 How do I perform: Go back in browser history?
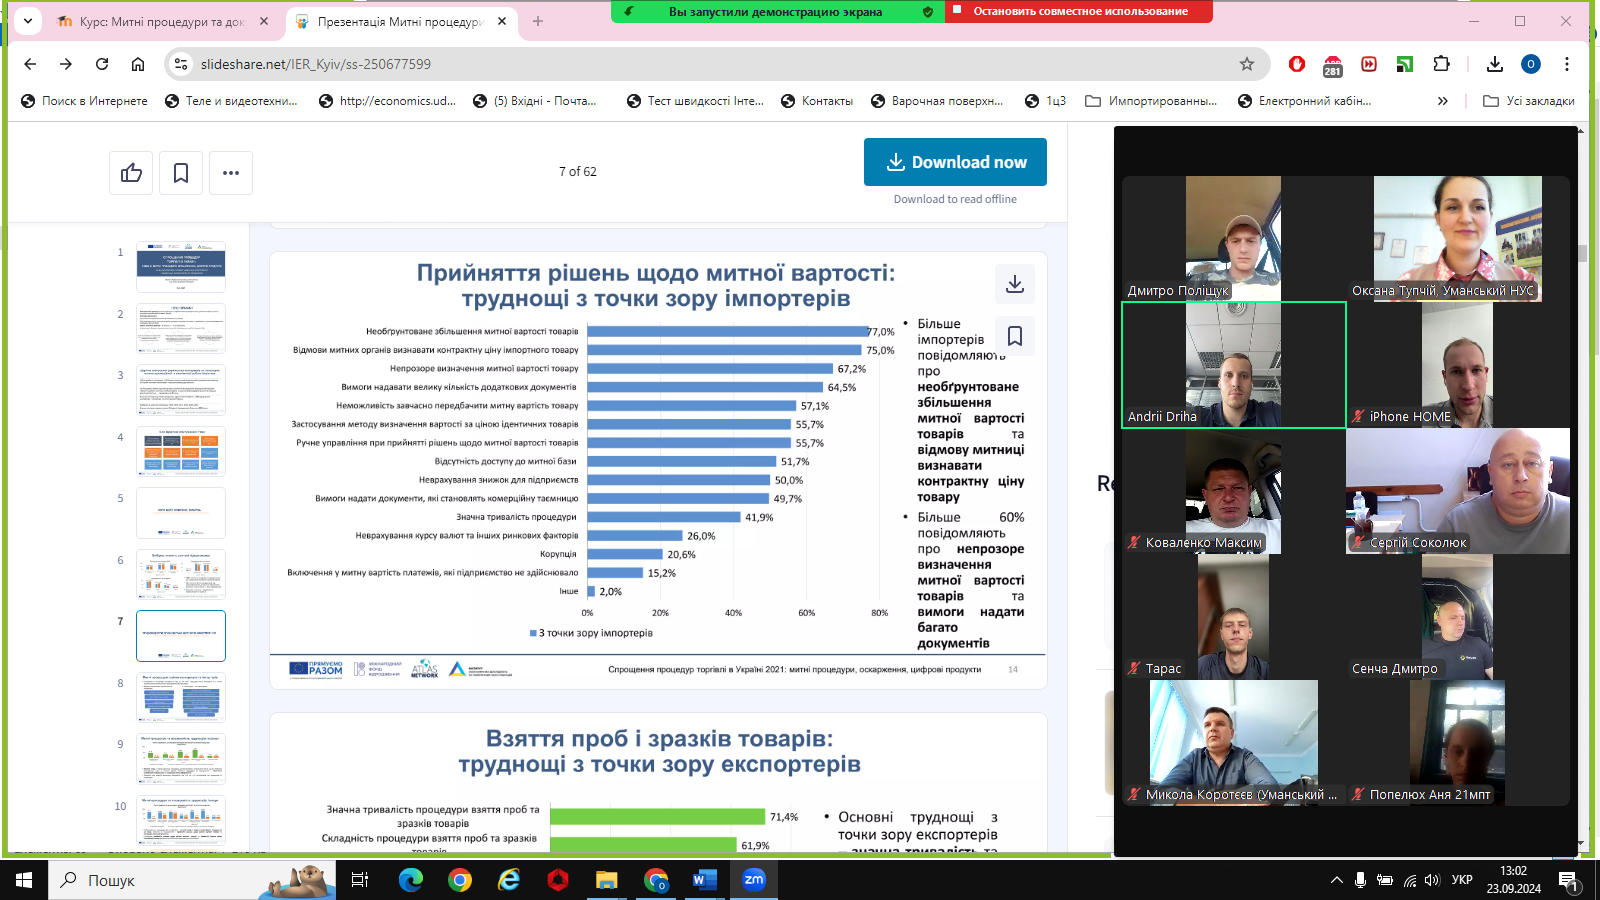pyautogui.click(x=30, y=64)
